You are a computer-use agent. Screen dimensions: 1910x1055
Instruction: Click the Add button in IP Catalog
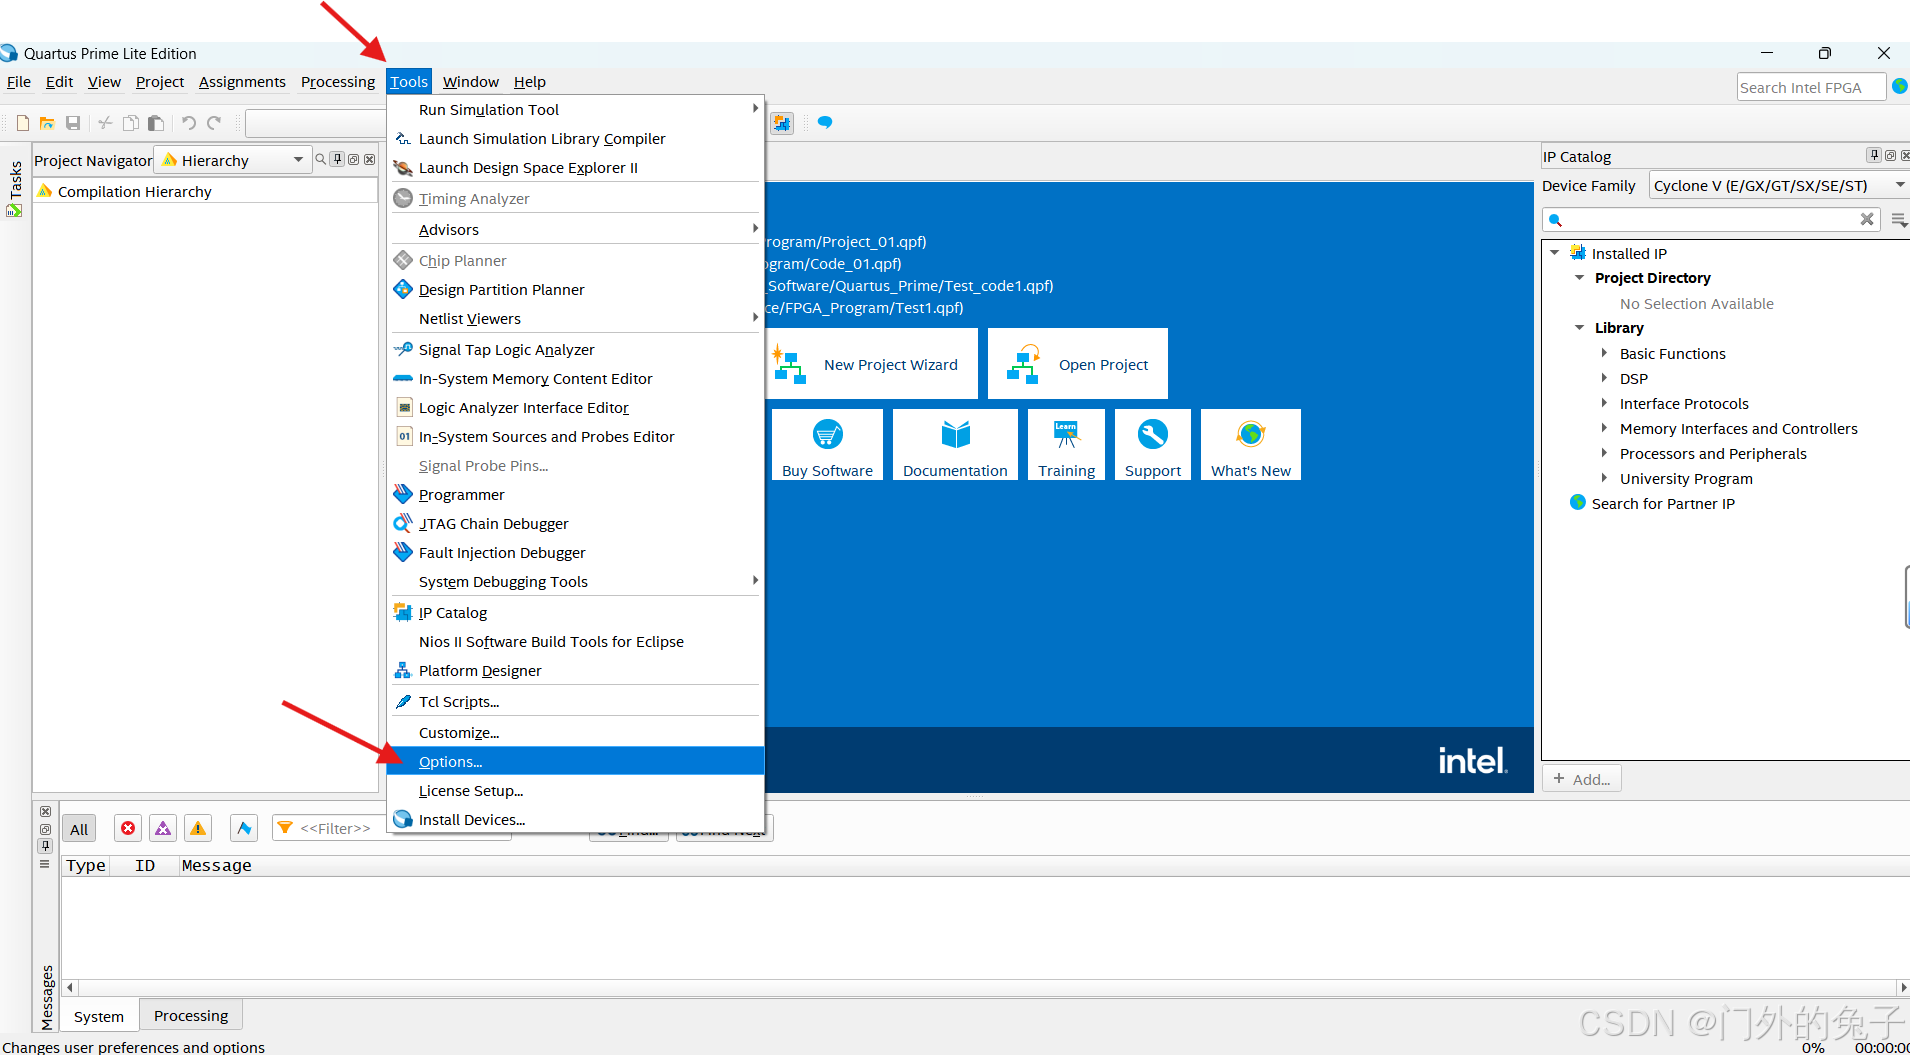point(1582,779)
